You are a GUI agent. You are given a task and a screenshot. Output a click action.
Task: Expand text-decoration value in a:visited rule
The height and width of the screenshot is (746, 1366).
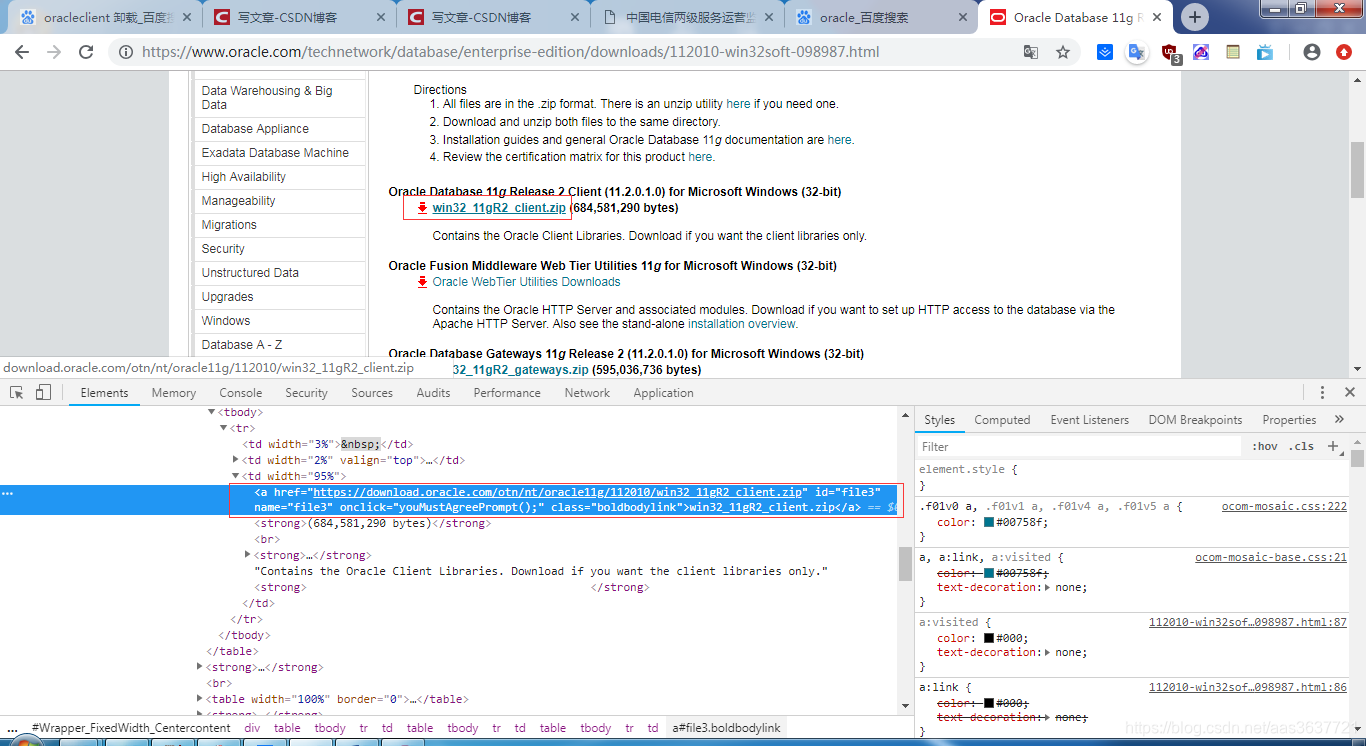pyautogui.click(x=1047, y=652)
